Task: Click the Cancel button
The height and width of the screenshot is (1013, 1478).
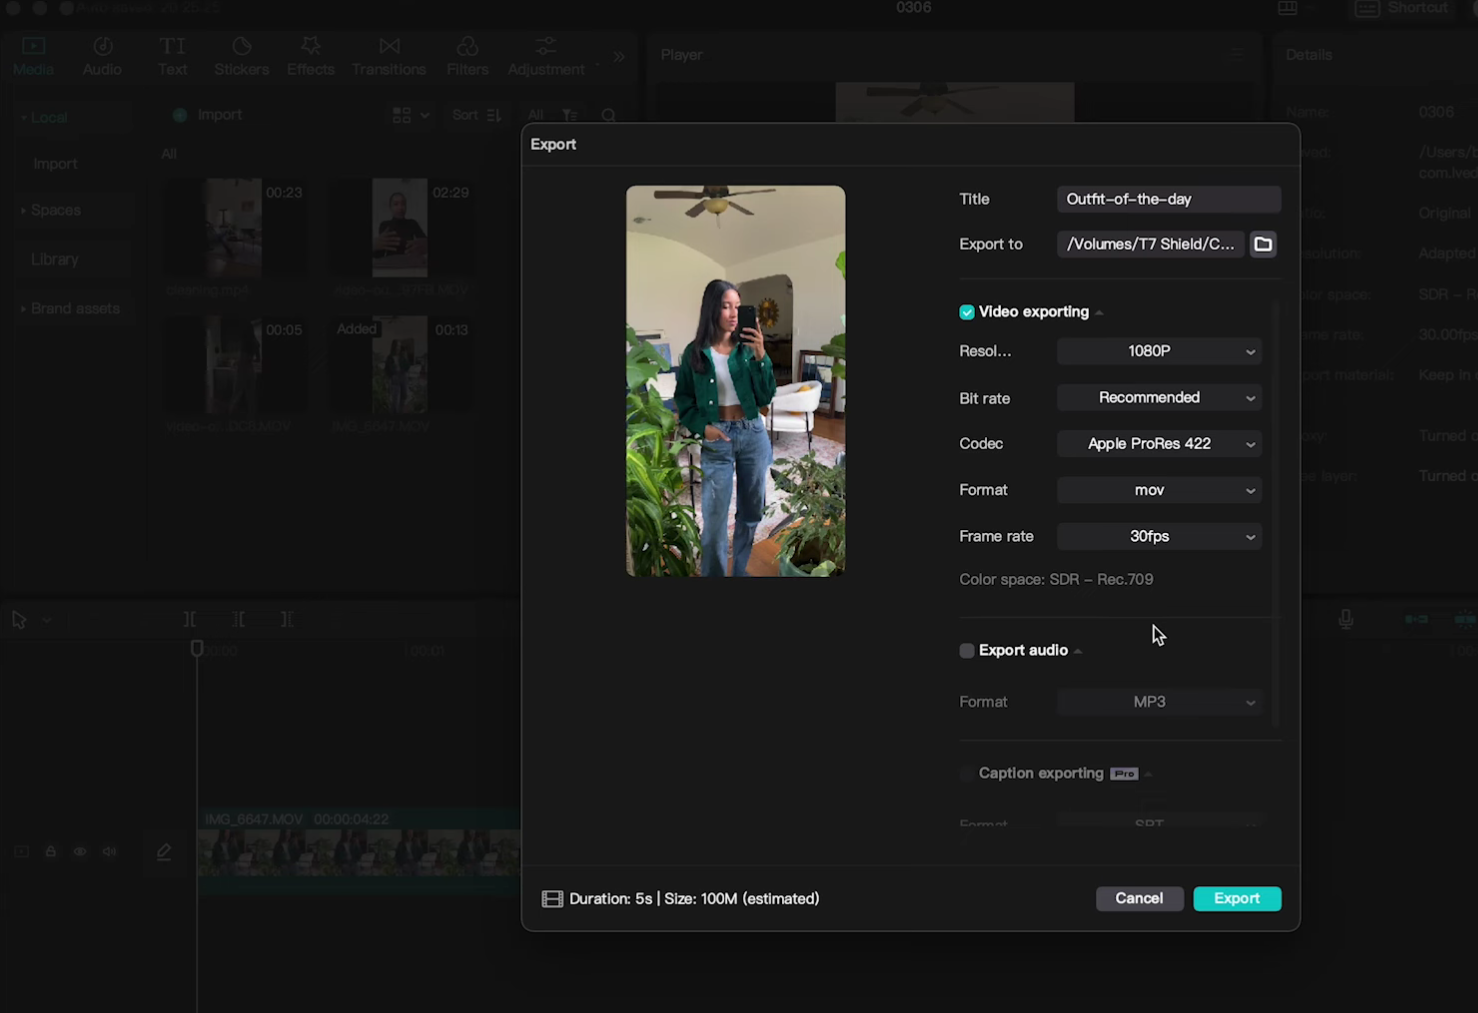Action: [x=1139, y=899]
